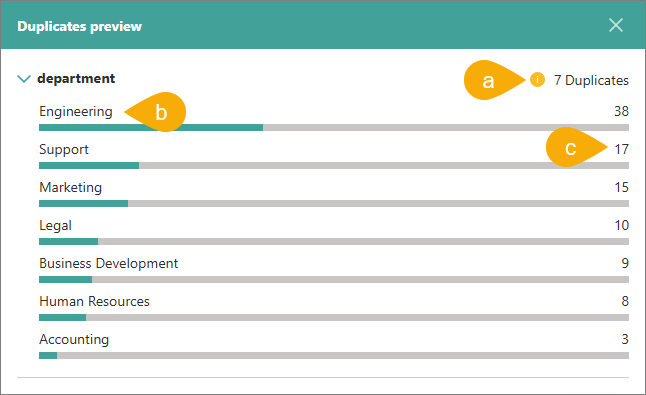Click the Support count 17
The image size is (646, 395).
pyautogui.click(x=622, y=149)
